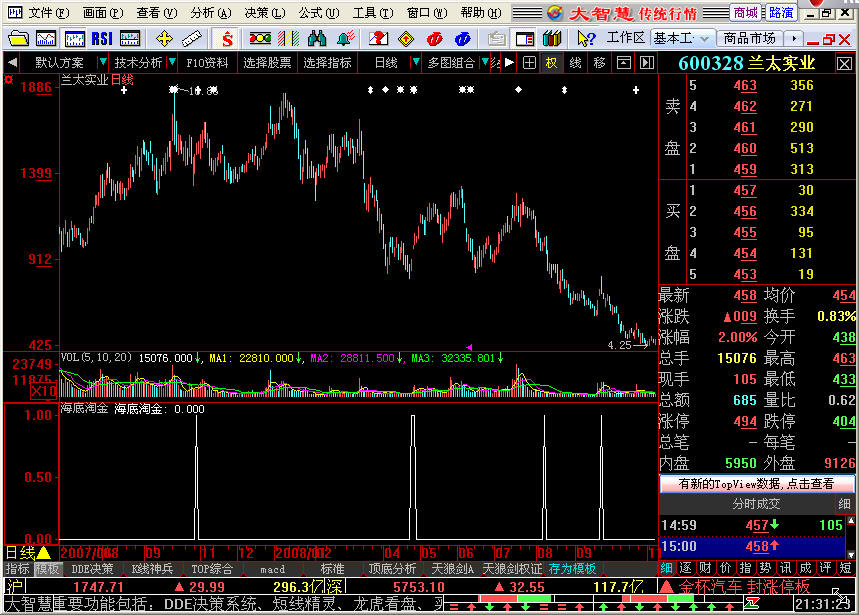Click the 金杯汽车 封涨停板 news ticker

point(743,587)
